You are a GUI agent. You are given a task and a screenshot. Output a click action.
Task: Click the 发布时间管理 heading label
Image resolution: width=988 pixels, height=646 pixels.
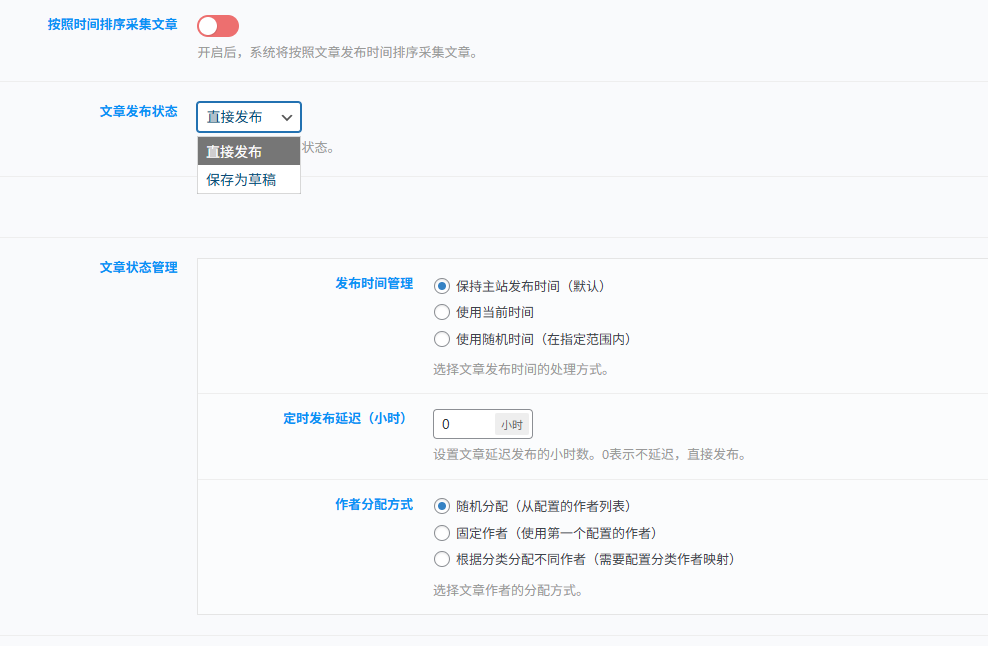click(x=374, y=284)
